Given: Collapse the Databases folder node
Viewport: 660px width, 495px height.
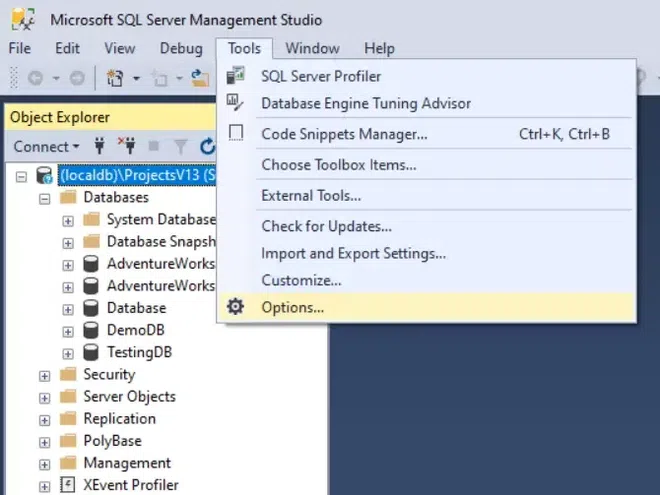Looking at the screenshot, I should 44,198.
